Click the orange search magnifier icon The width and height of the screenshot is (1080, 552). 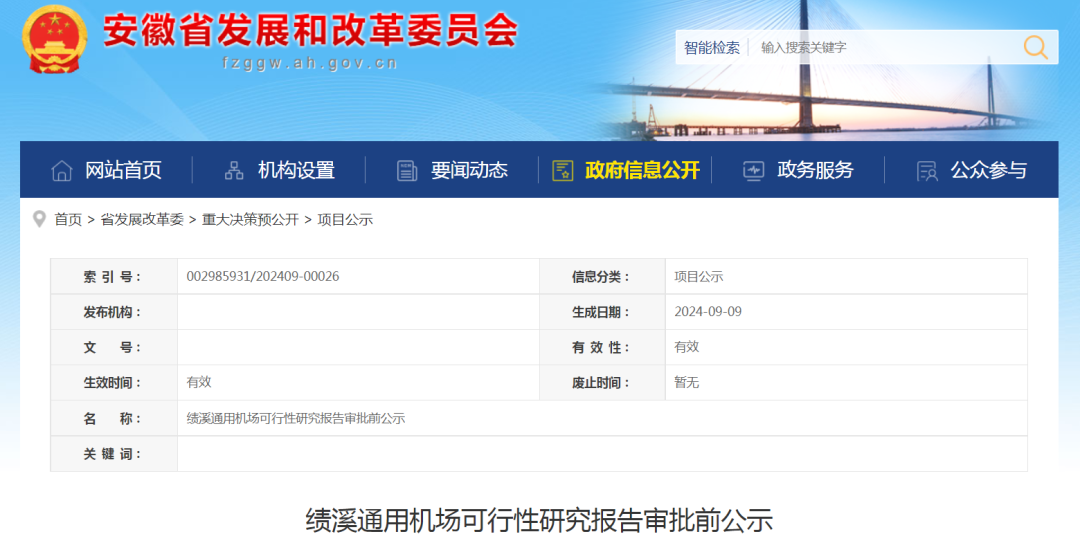[1035, 47]
